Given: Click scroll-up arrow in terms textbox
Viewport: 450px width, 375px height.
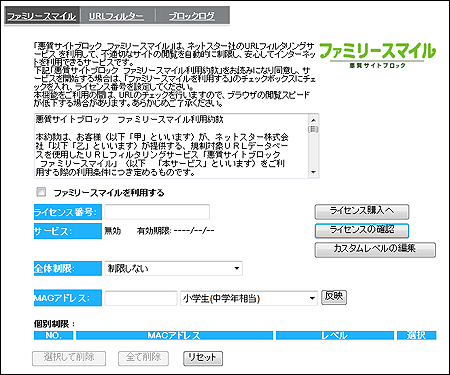Looking at the screenshot, I should coord(313,120).
